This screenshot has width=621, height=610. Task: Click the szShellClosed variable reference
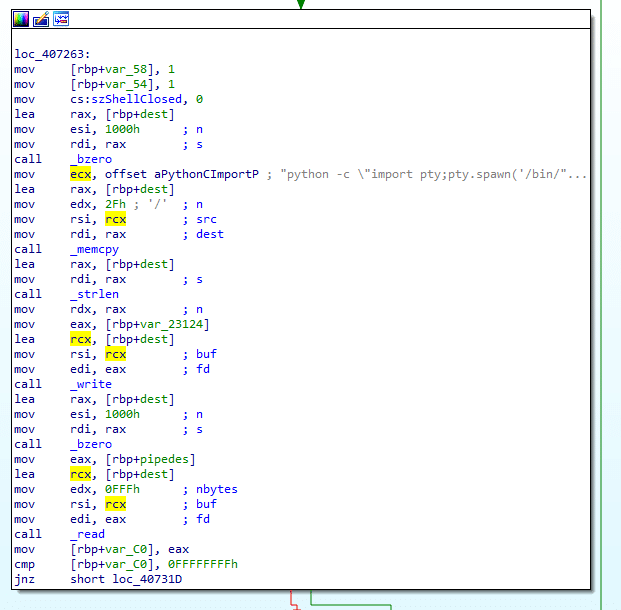(x=137, y=99)
